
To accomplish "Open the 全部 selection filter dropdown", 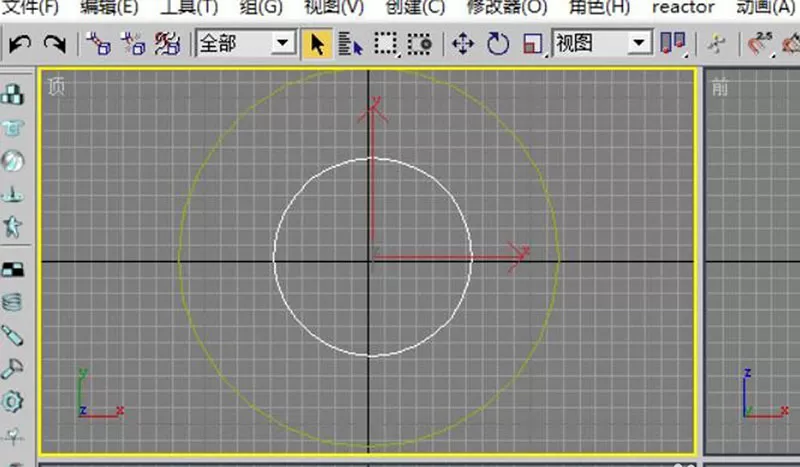I will pos(282,43).
